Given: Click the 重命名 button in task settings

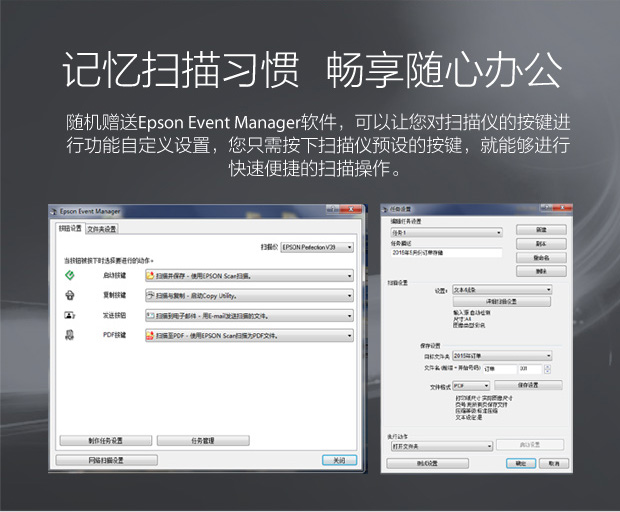Looking at the screenshot, I should coord(541,258).
